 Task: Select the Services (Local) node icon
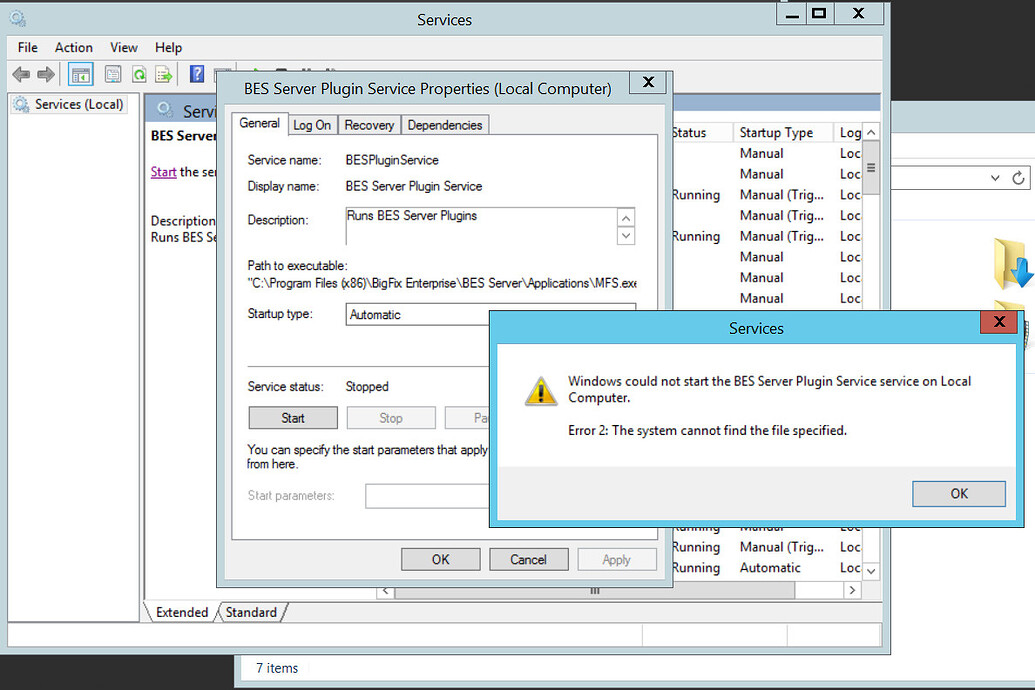[x=22, y=103]
